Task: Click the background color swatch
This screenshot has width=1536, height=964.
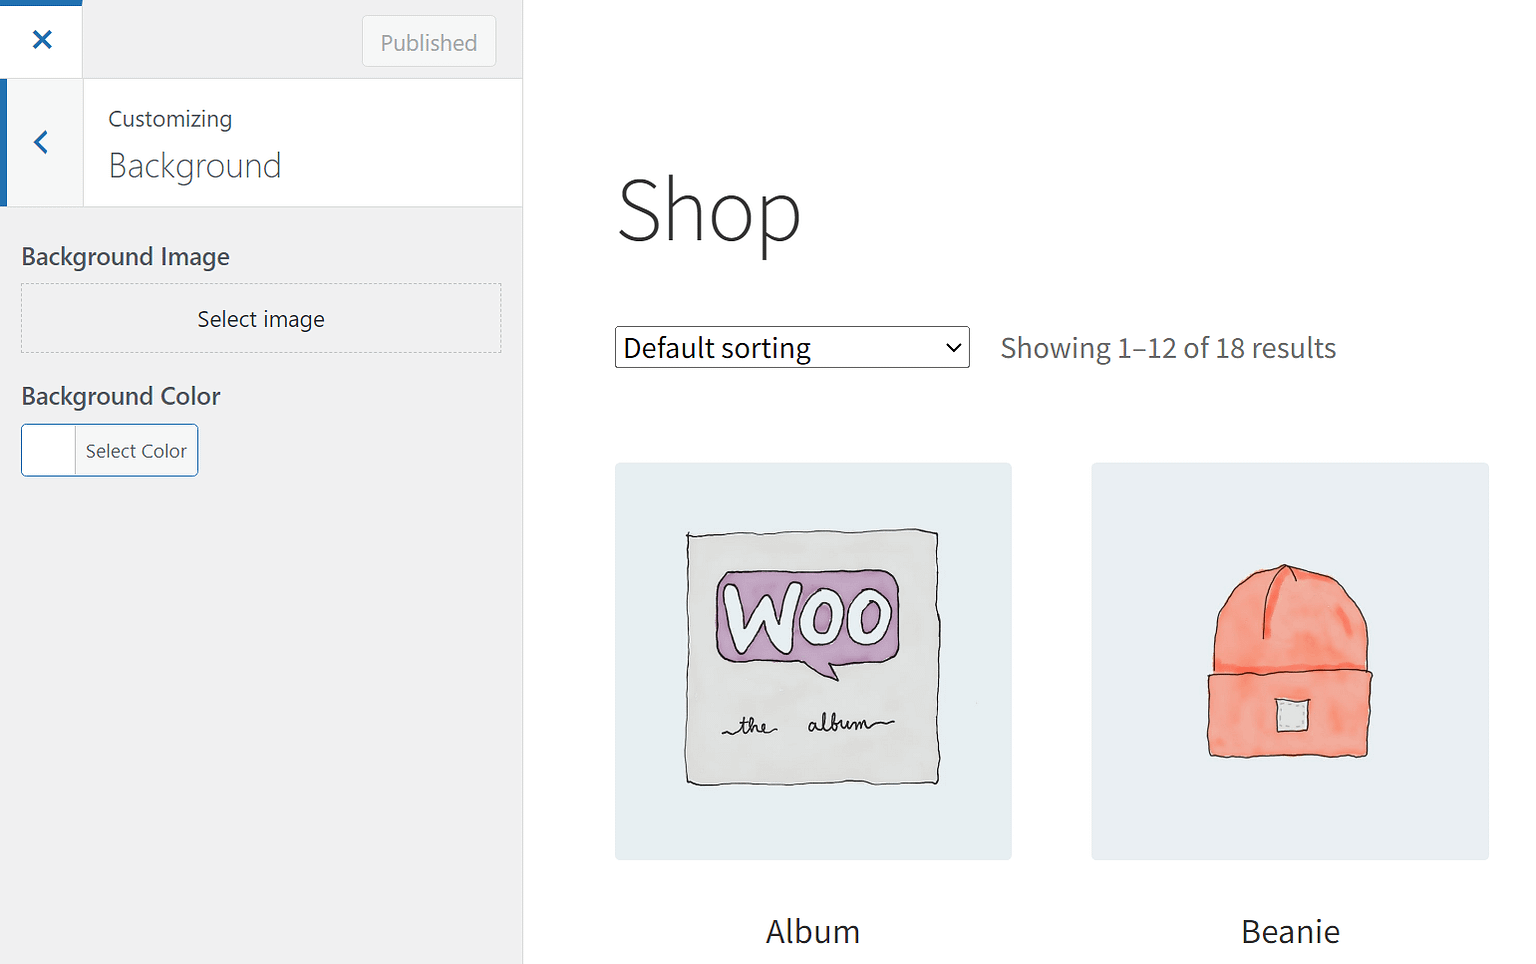Action: (47, 450)
